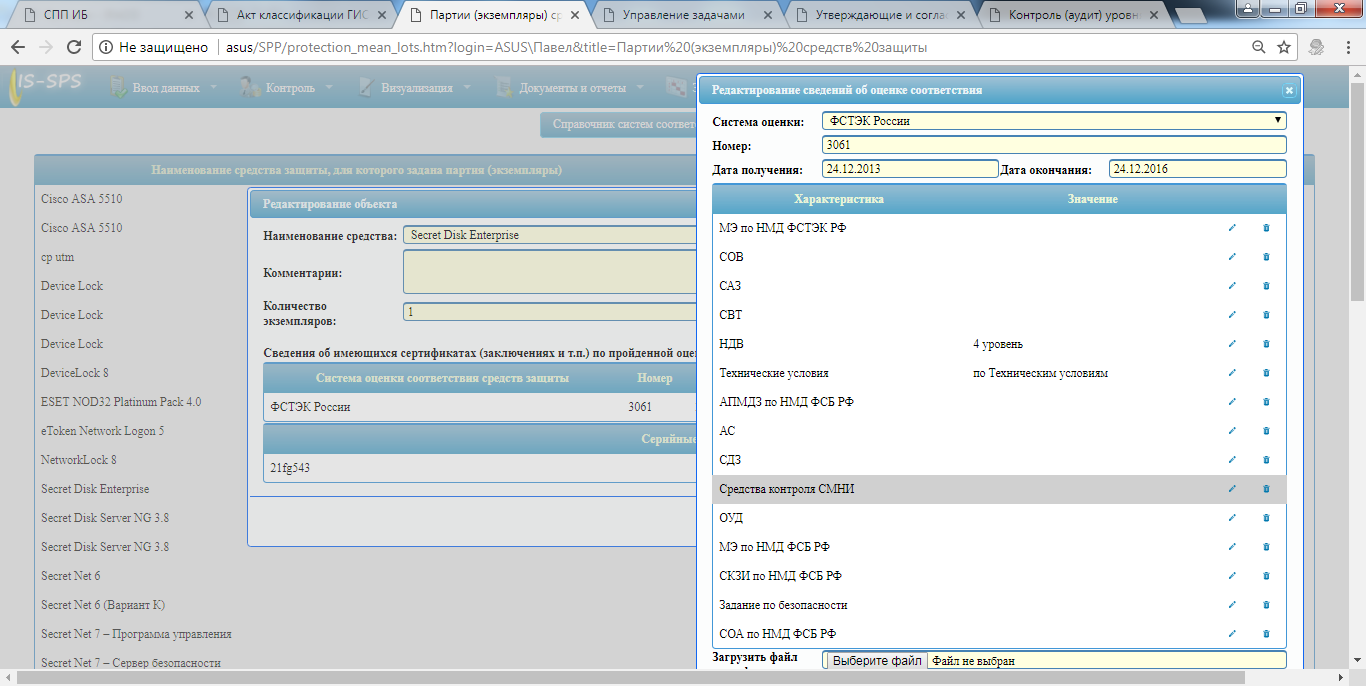1366x686 pixels.
Task: Go back using browser back arrow
Action: pyautogui.click(x=18, y=47)
